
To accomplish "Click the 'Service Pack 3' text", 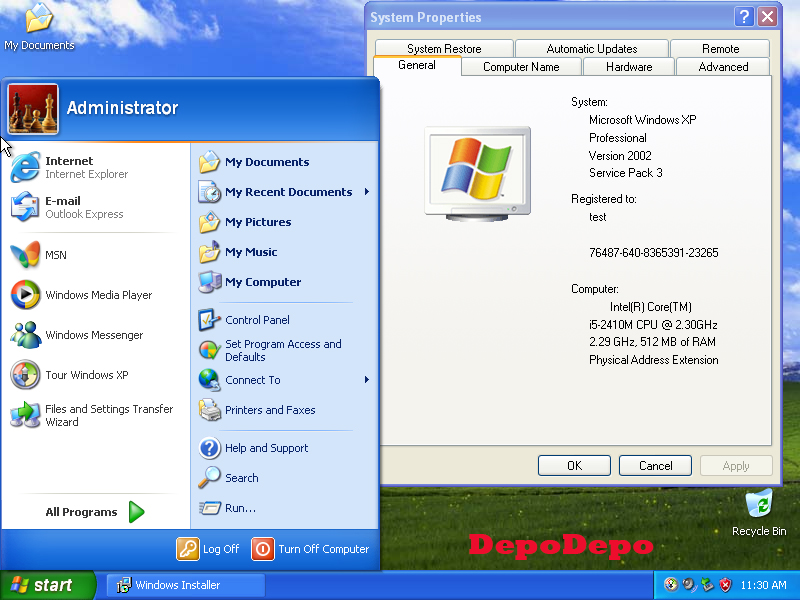I will click(x=626, y=173).
